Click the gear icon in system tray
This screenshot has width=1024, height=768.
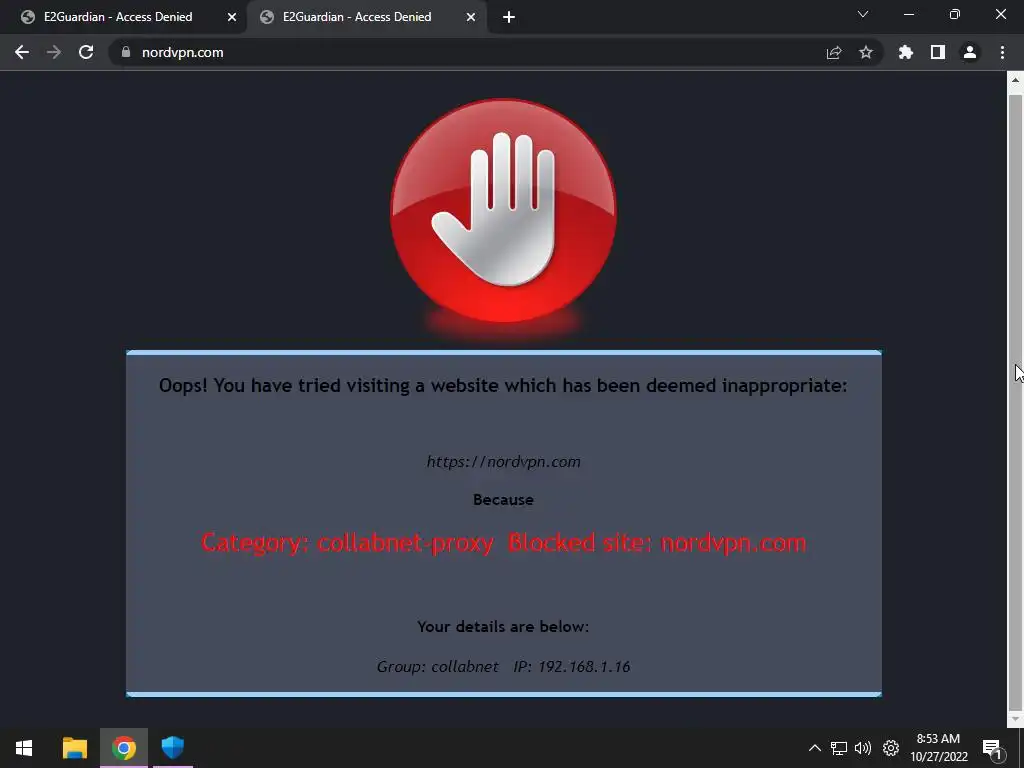coord(891,748)
